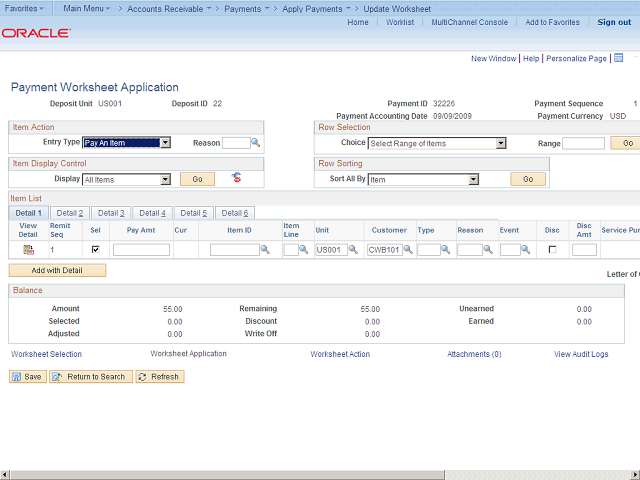This screenshot has width=640, height=480.
Task: Click the Event lookup magnifier icon
Action: 526,250
